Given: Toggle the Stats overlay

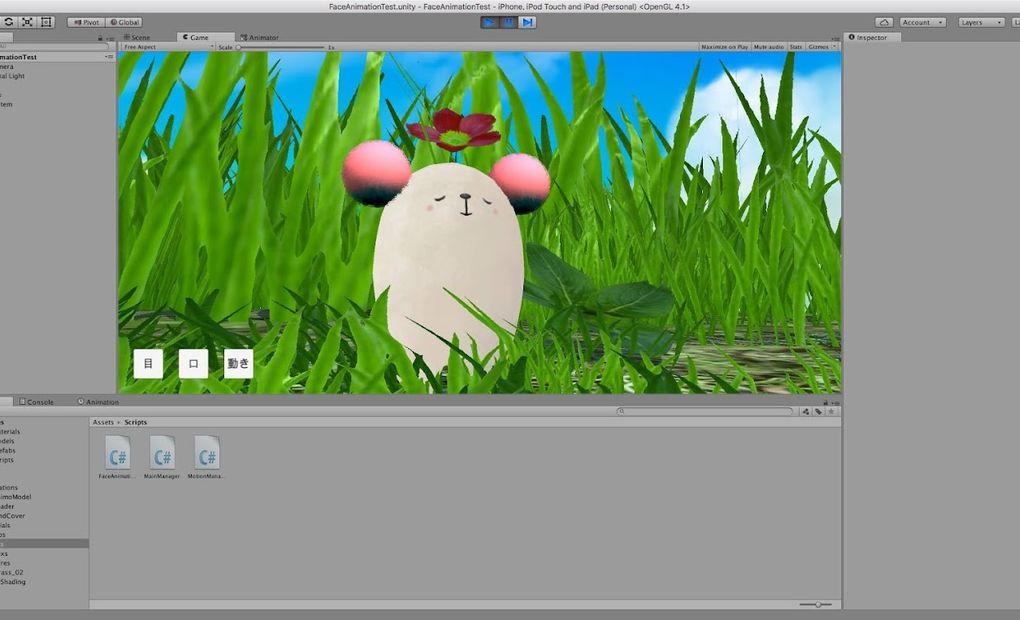Looking at the screenshot, I should click(796, 47).
